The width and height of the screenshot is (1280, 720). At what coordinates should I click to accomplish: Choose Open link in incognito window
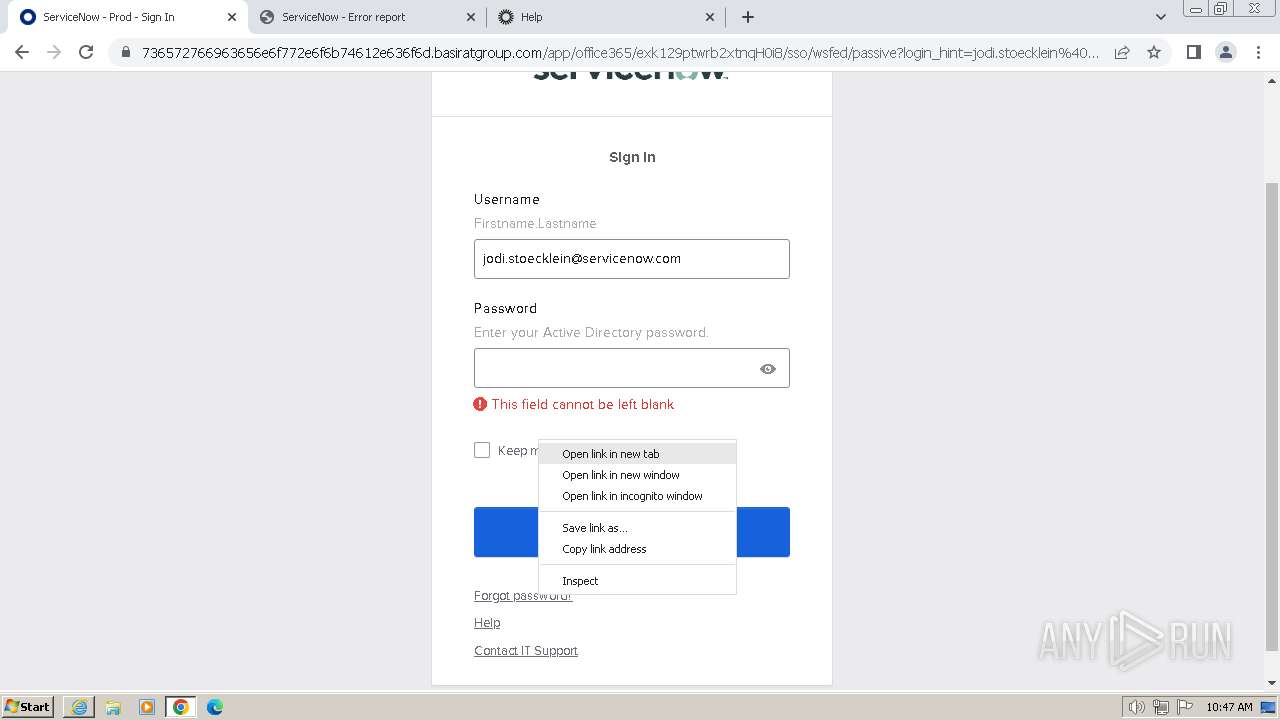pos(637,496)
